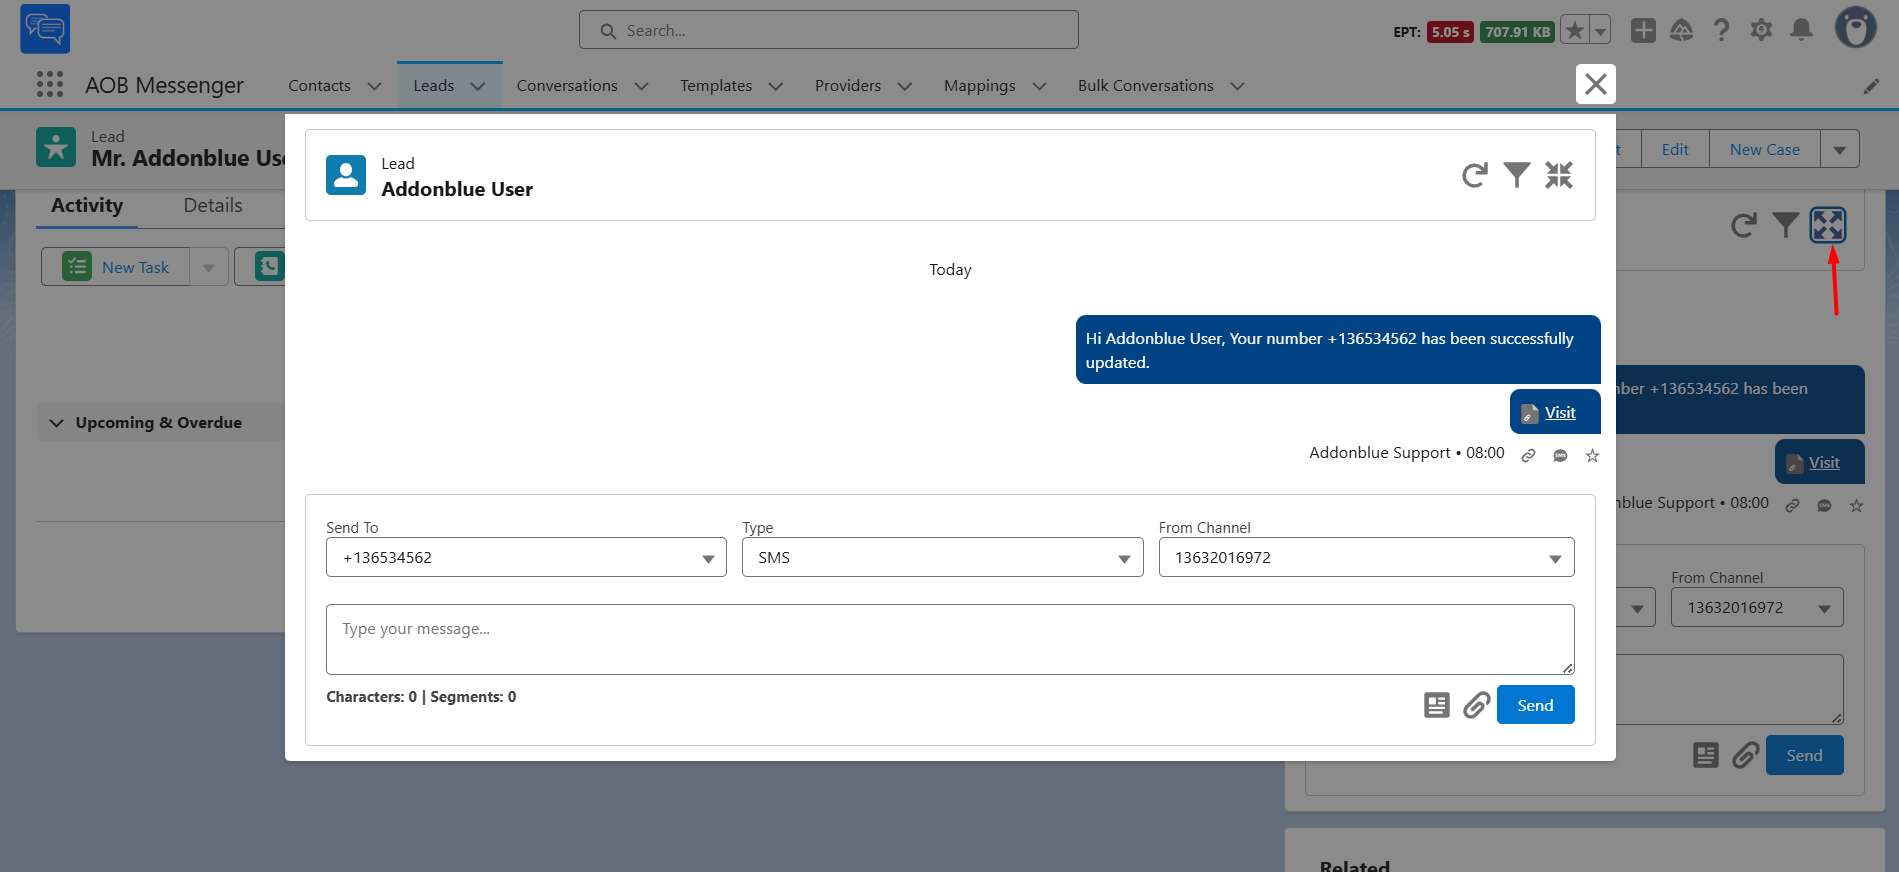Open the modal From Channel dropdown
The height and width of the screenshot is (872, 1899).
(1367, 558)
